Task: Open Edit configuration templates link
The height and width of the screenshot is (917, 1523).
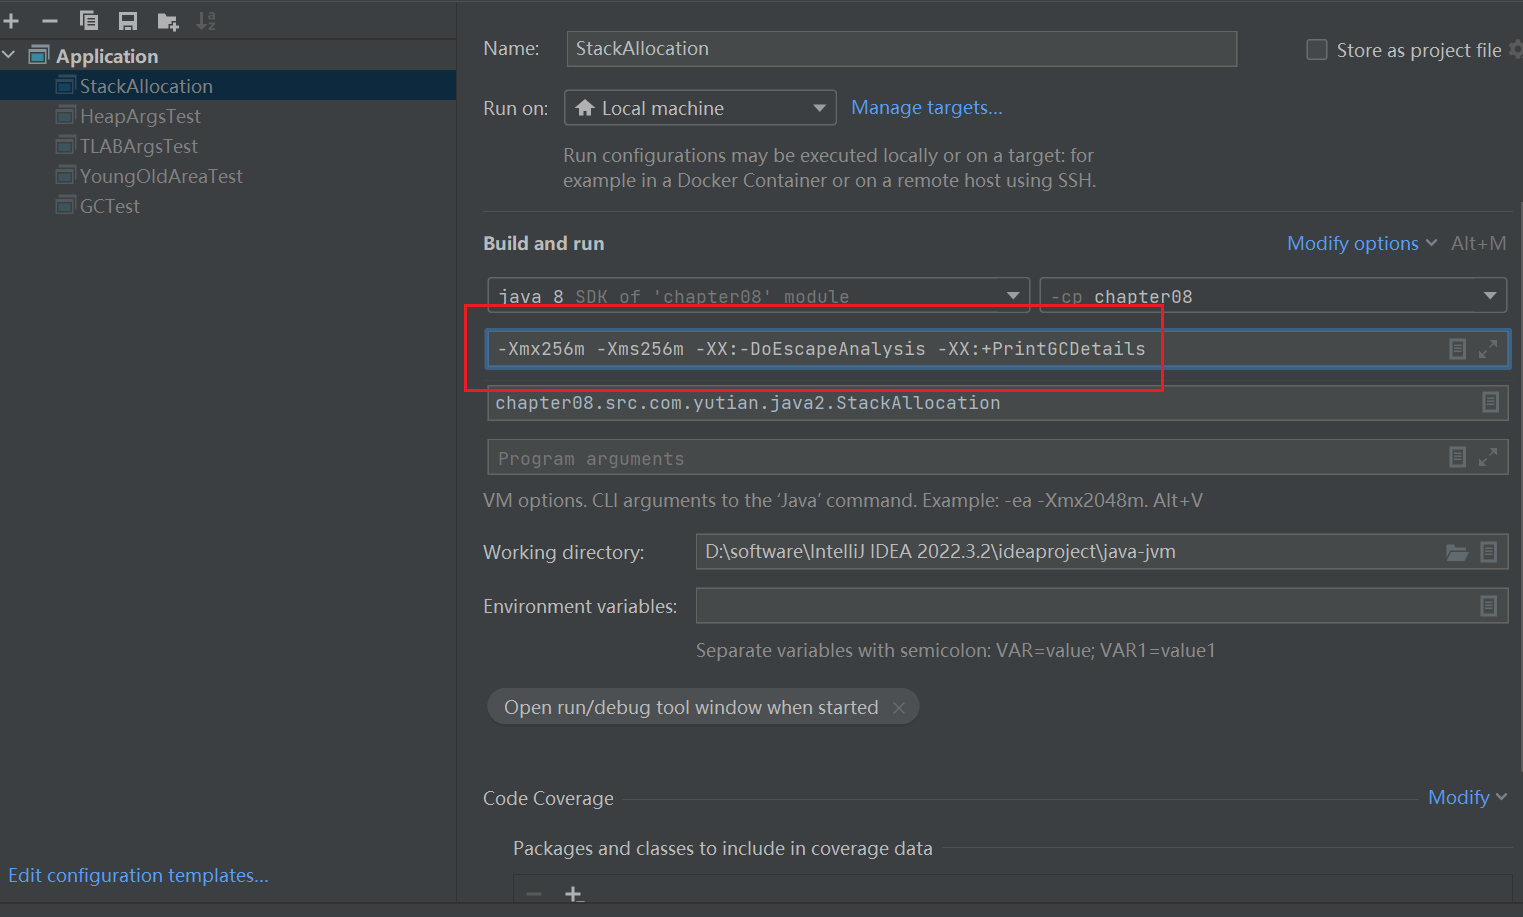Action: click(138, 875)
